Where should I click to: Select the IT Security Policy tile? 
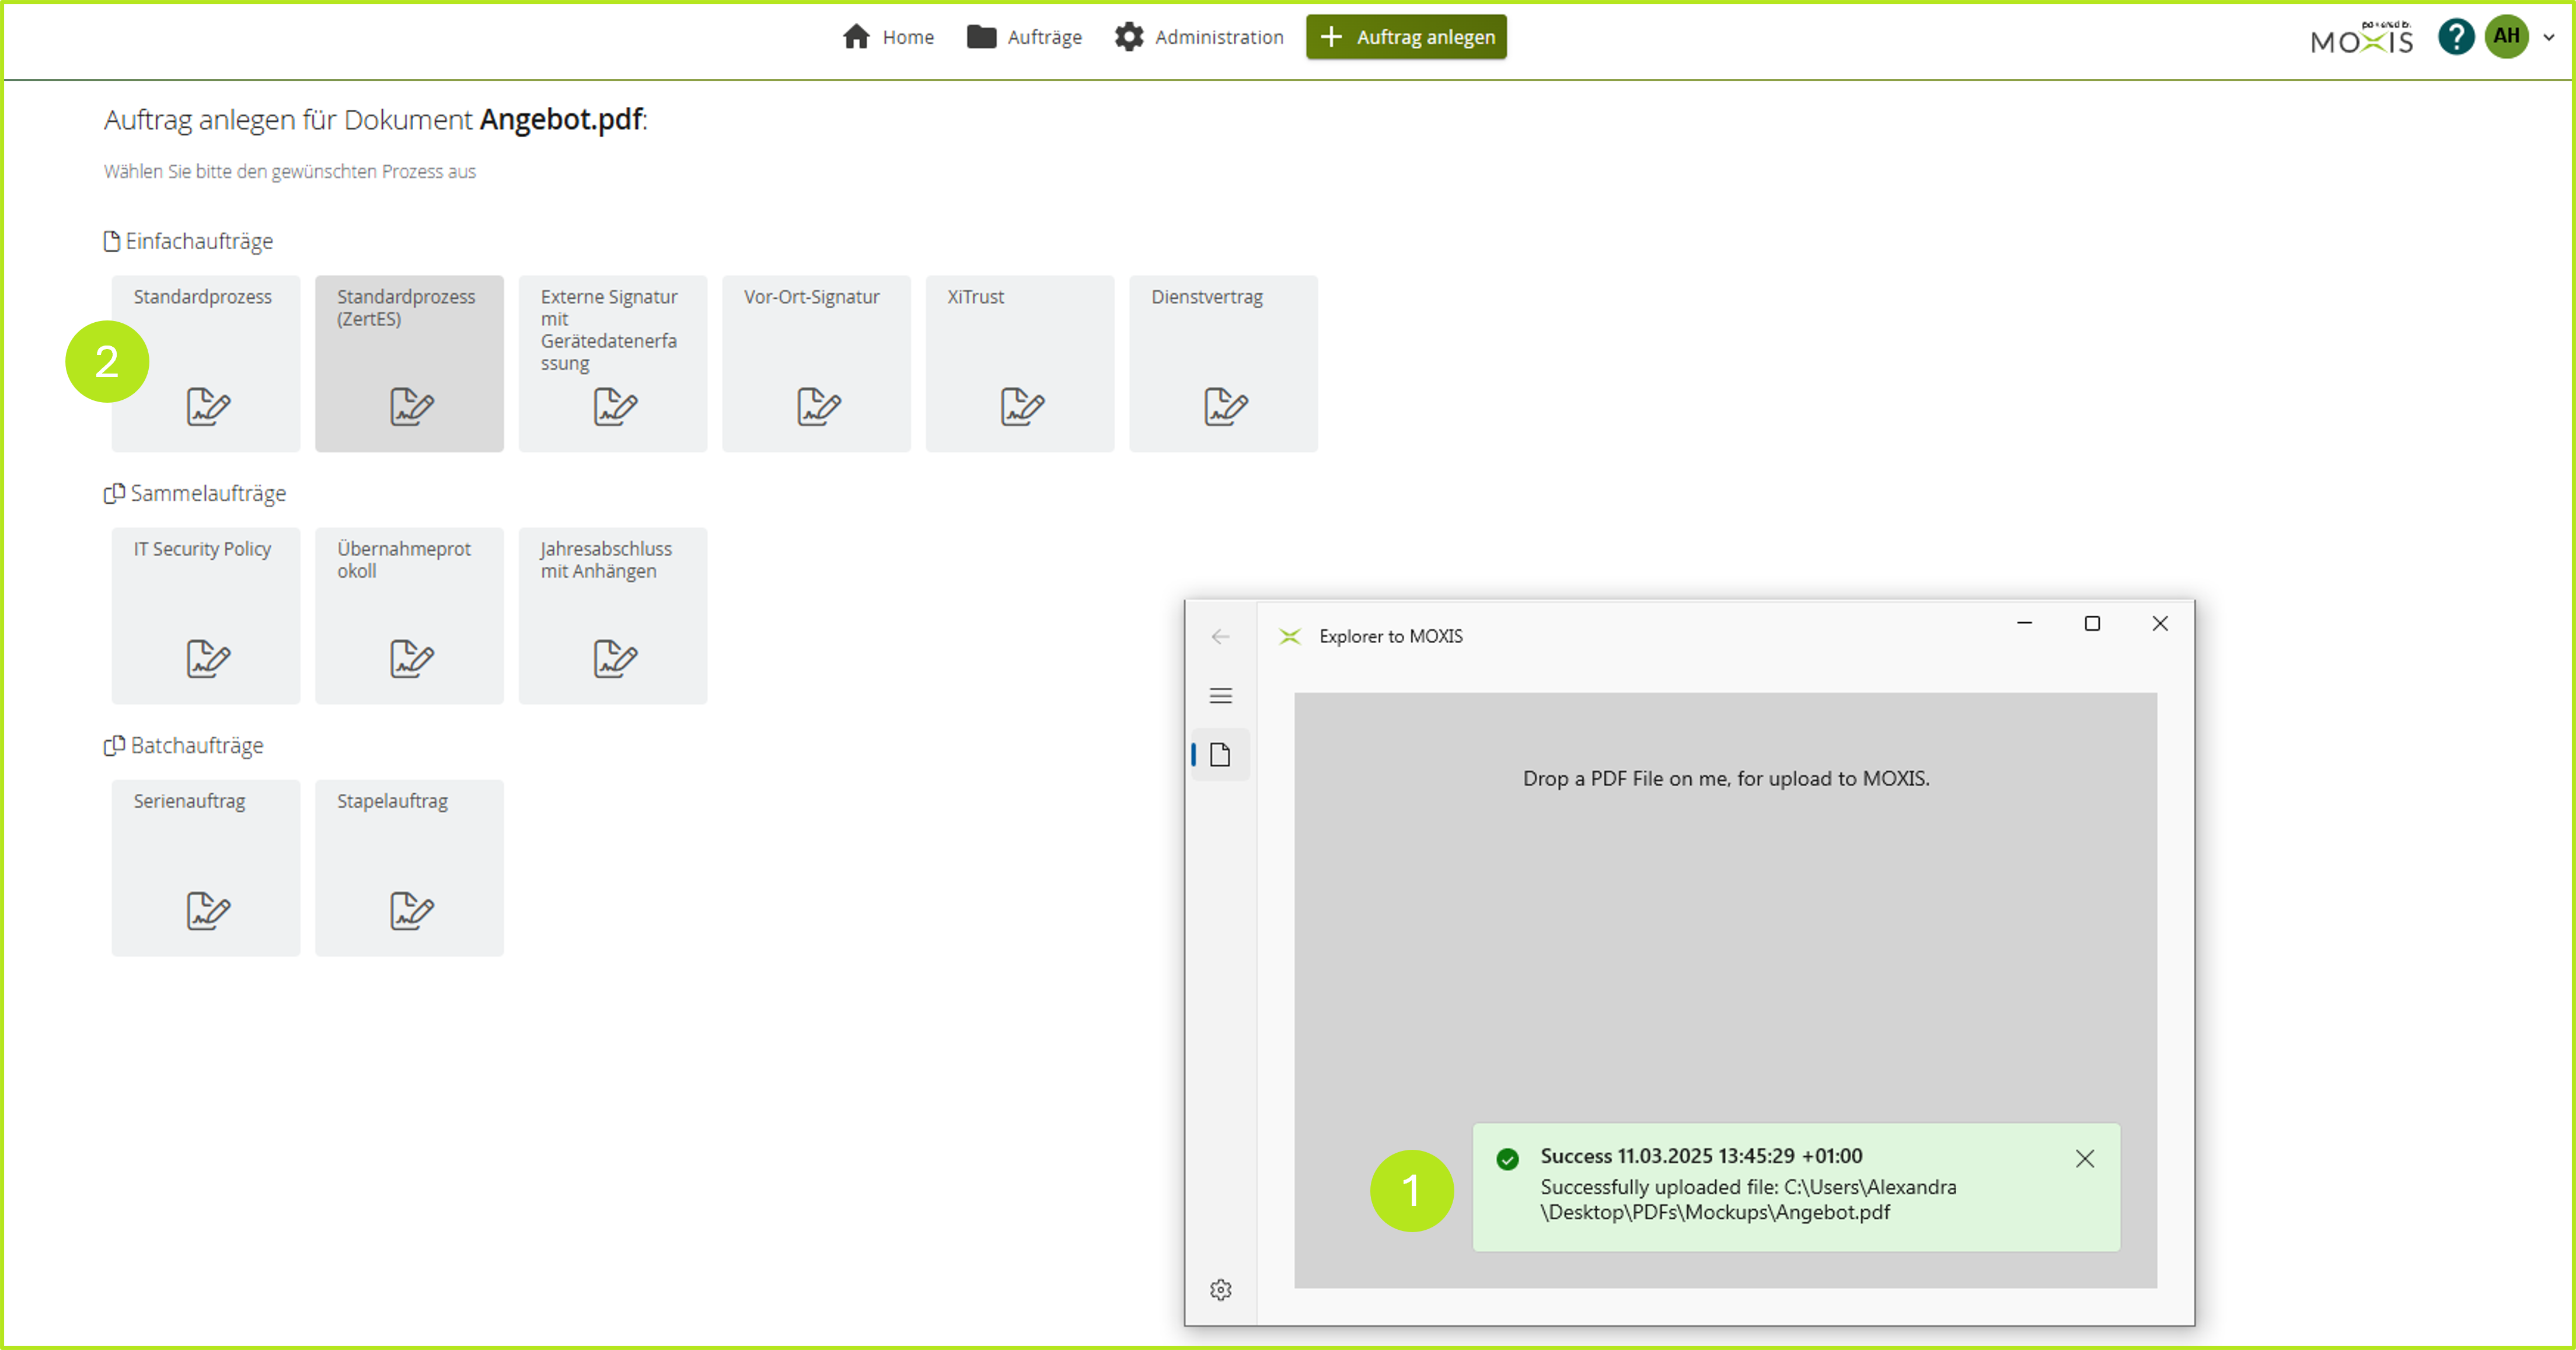tap(206, 615)
